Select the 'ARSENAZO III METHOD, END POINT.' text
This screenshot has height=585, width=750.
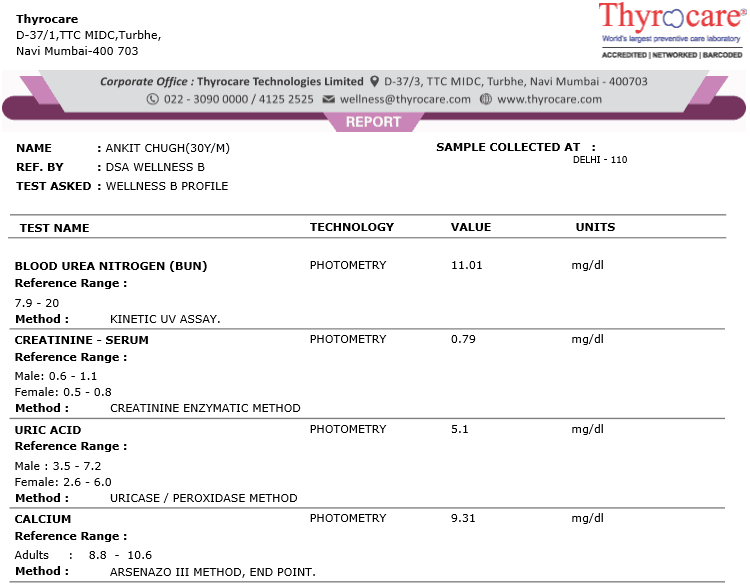tap(213, 573)
